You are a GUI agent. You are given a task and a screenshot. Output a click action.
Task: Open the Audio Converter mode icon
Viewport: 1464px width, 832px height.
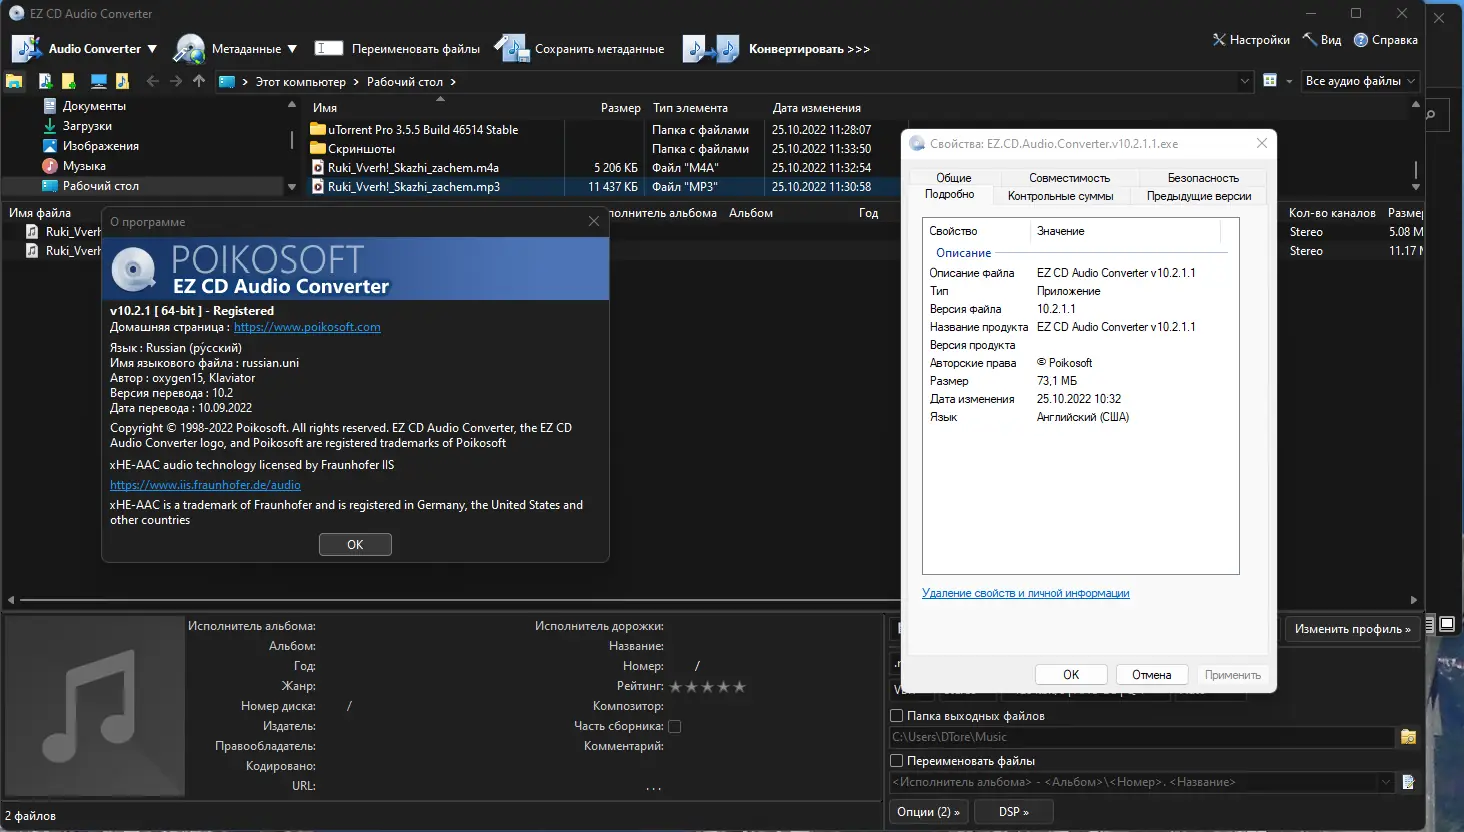coord(24,48)
